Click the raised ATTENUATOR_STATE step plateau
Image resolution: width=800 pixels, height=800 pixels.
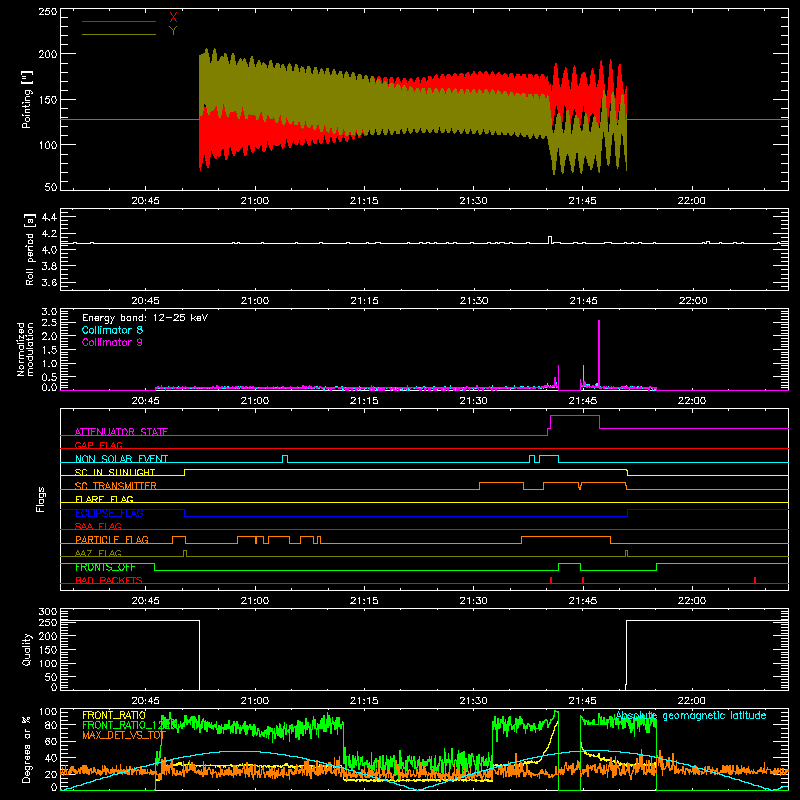[x=575, y=416]
